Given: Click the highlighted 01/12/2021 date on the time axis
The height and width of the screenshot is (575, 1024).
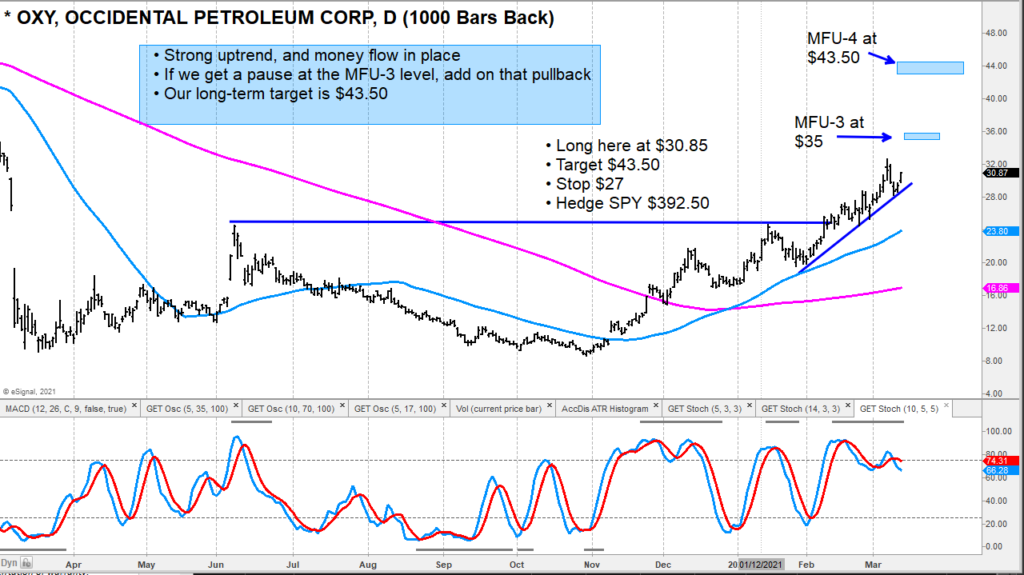Looking at the screenshot, I should click(x=760, y=564).
